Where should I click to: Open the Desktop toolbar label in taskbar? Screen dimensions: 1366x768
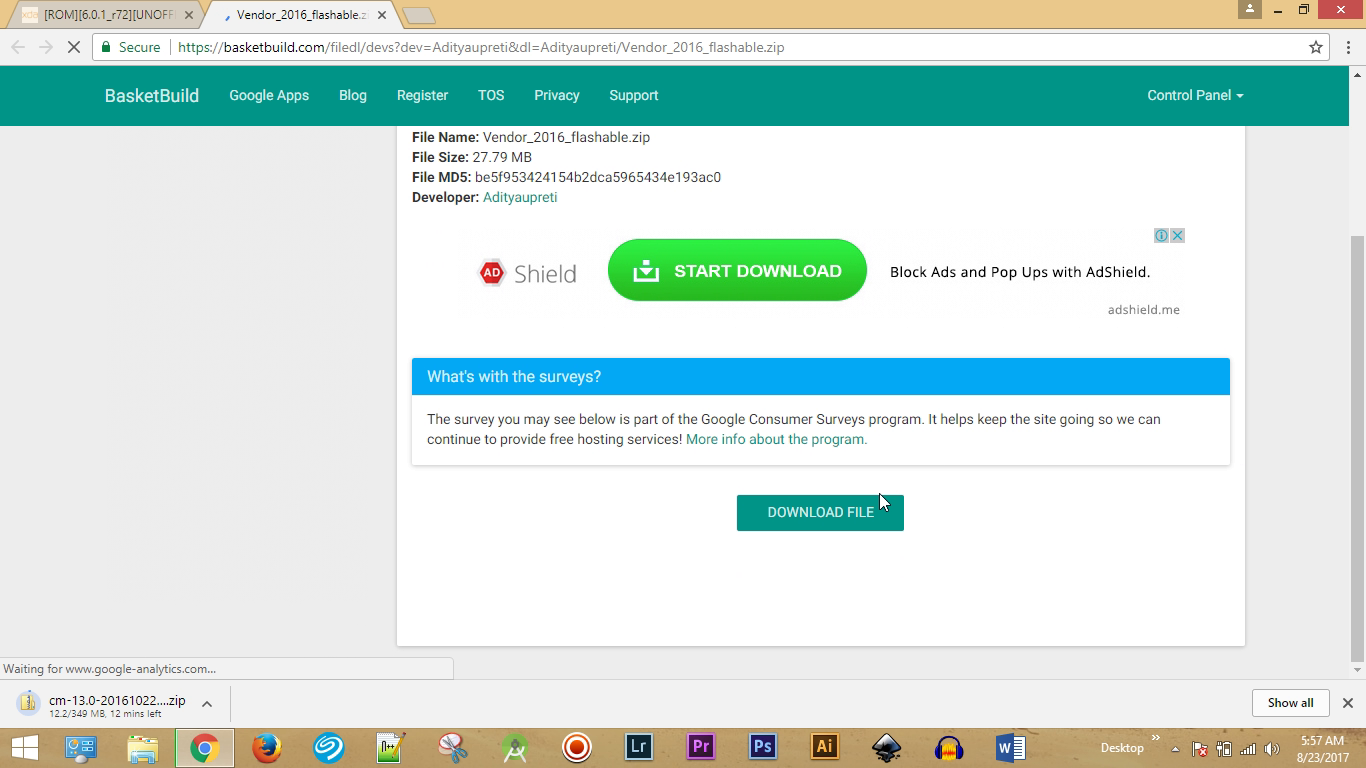click(1122, 748)
